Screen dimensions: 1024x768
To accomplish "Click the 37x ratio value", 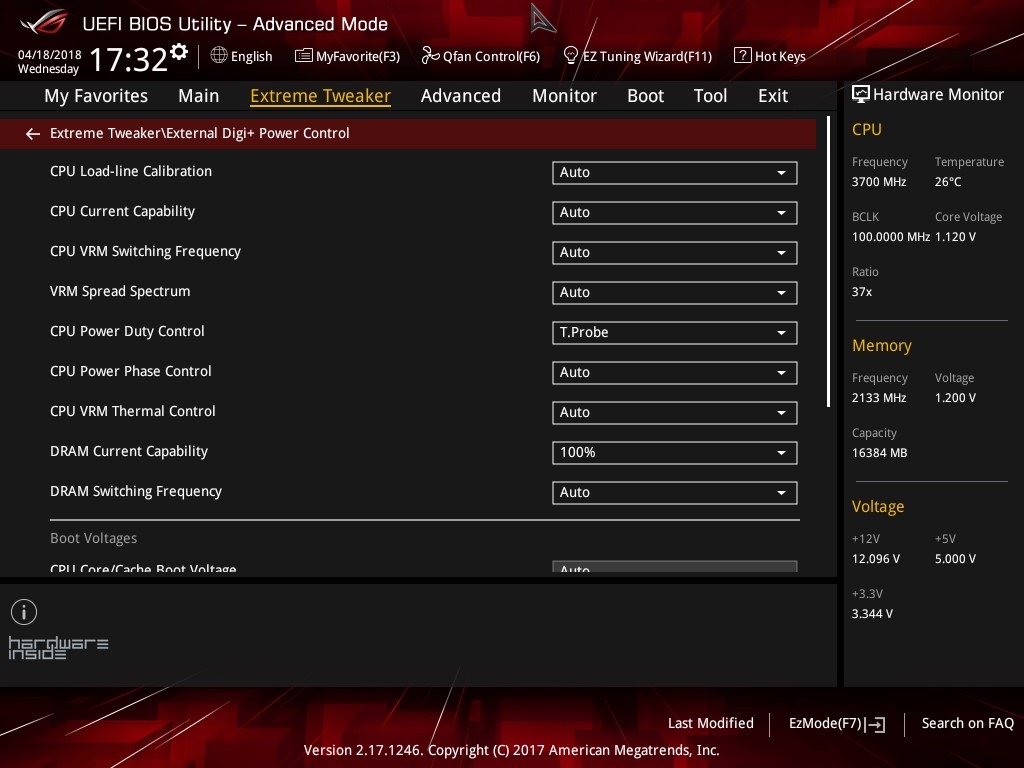I will (862, 291).
